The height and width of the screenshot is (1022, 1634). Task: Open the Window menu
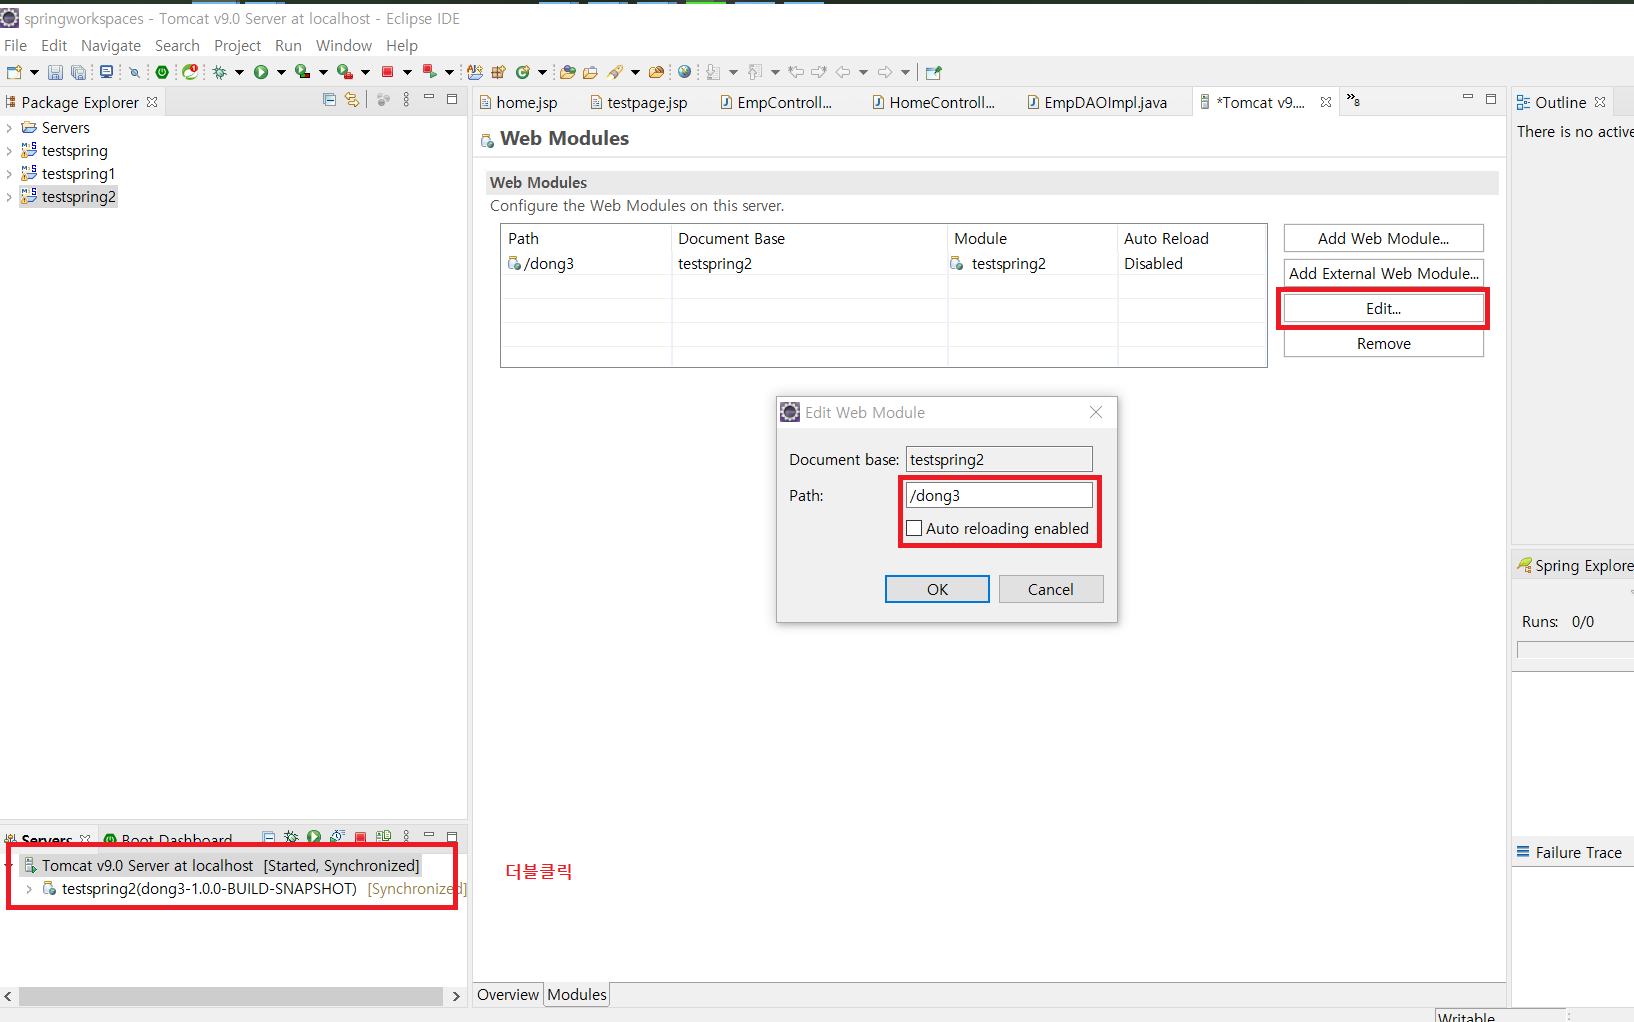click(x=344, y=46)
